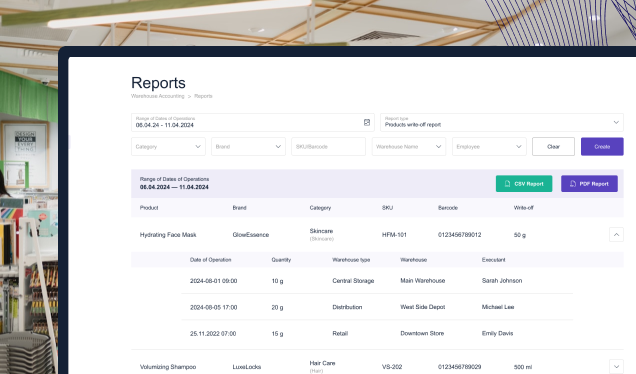Click the Sarah Johnson executant cell
636x374 pixels.
pyautogui.click(x=502, y=281)
